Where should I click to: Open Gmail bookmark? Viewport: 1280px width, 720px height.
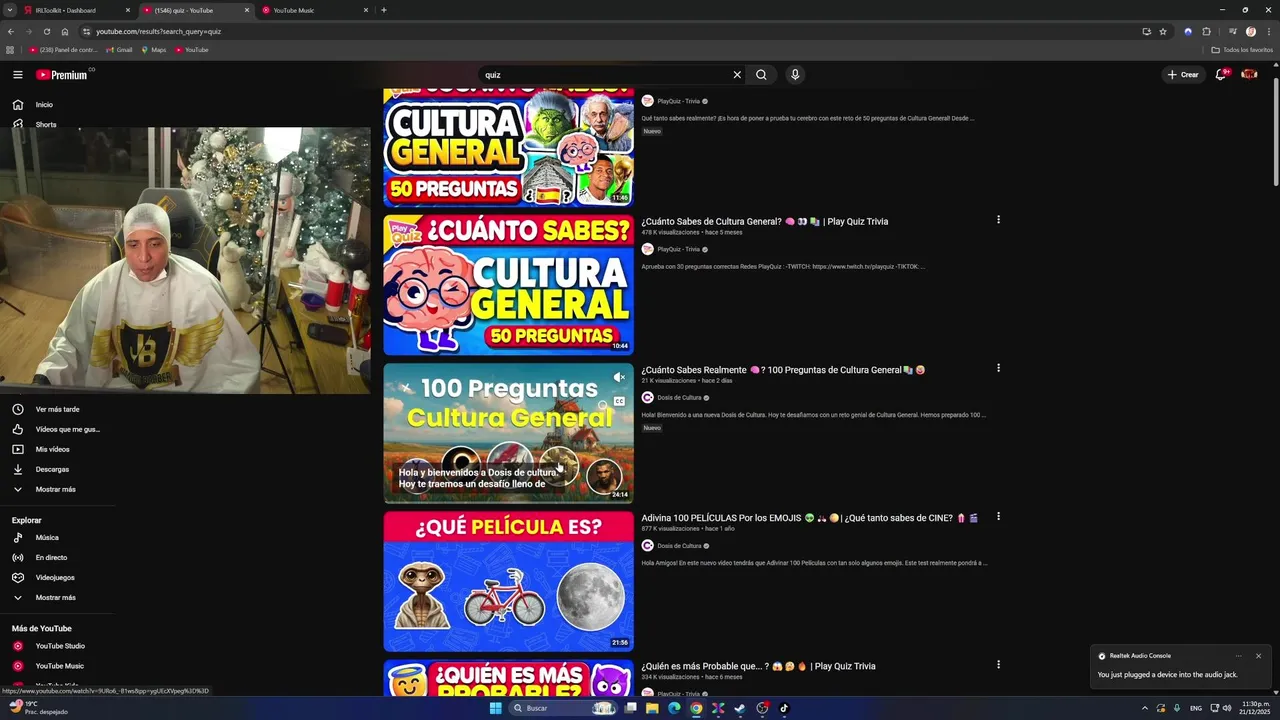point(119,50)
